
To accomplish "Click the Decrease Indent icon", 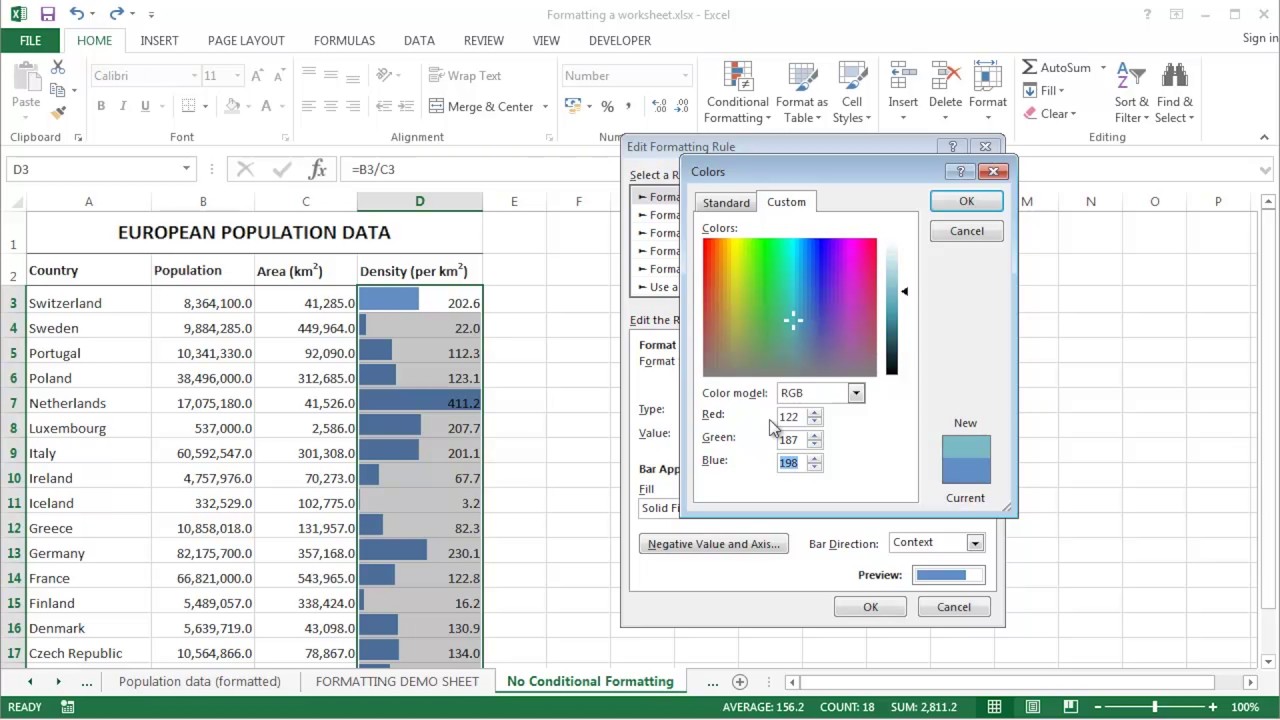I will [384, 106].
